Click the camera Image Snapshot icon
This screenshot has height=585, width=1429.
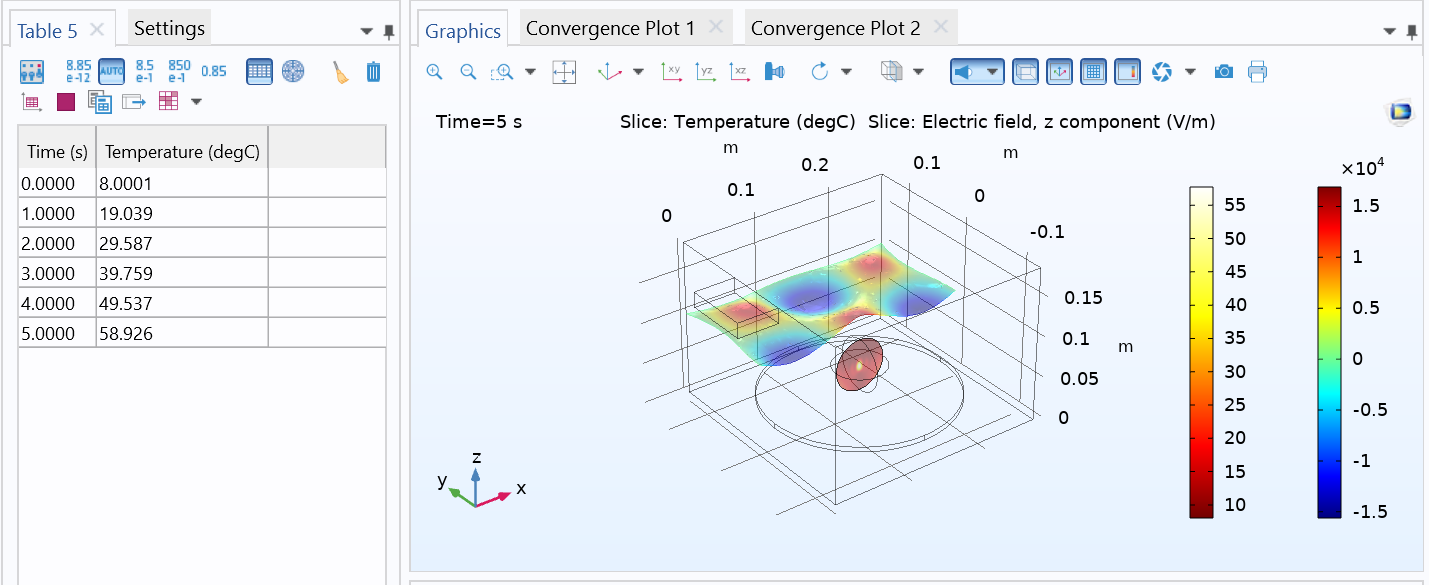coord(1224,72)
